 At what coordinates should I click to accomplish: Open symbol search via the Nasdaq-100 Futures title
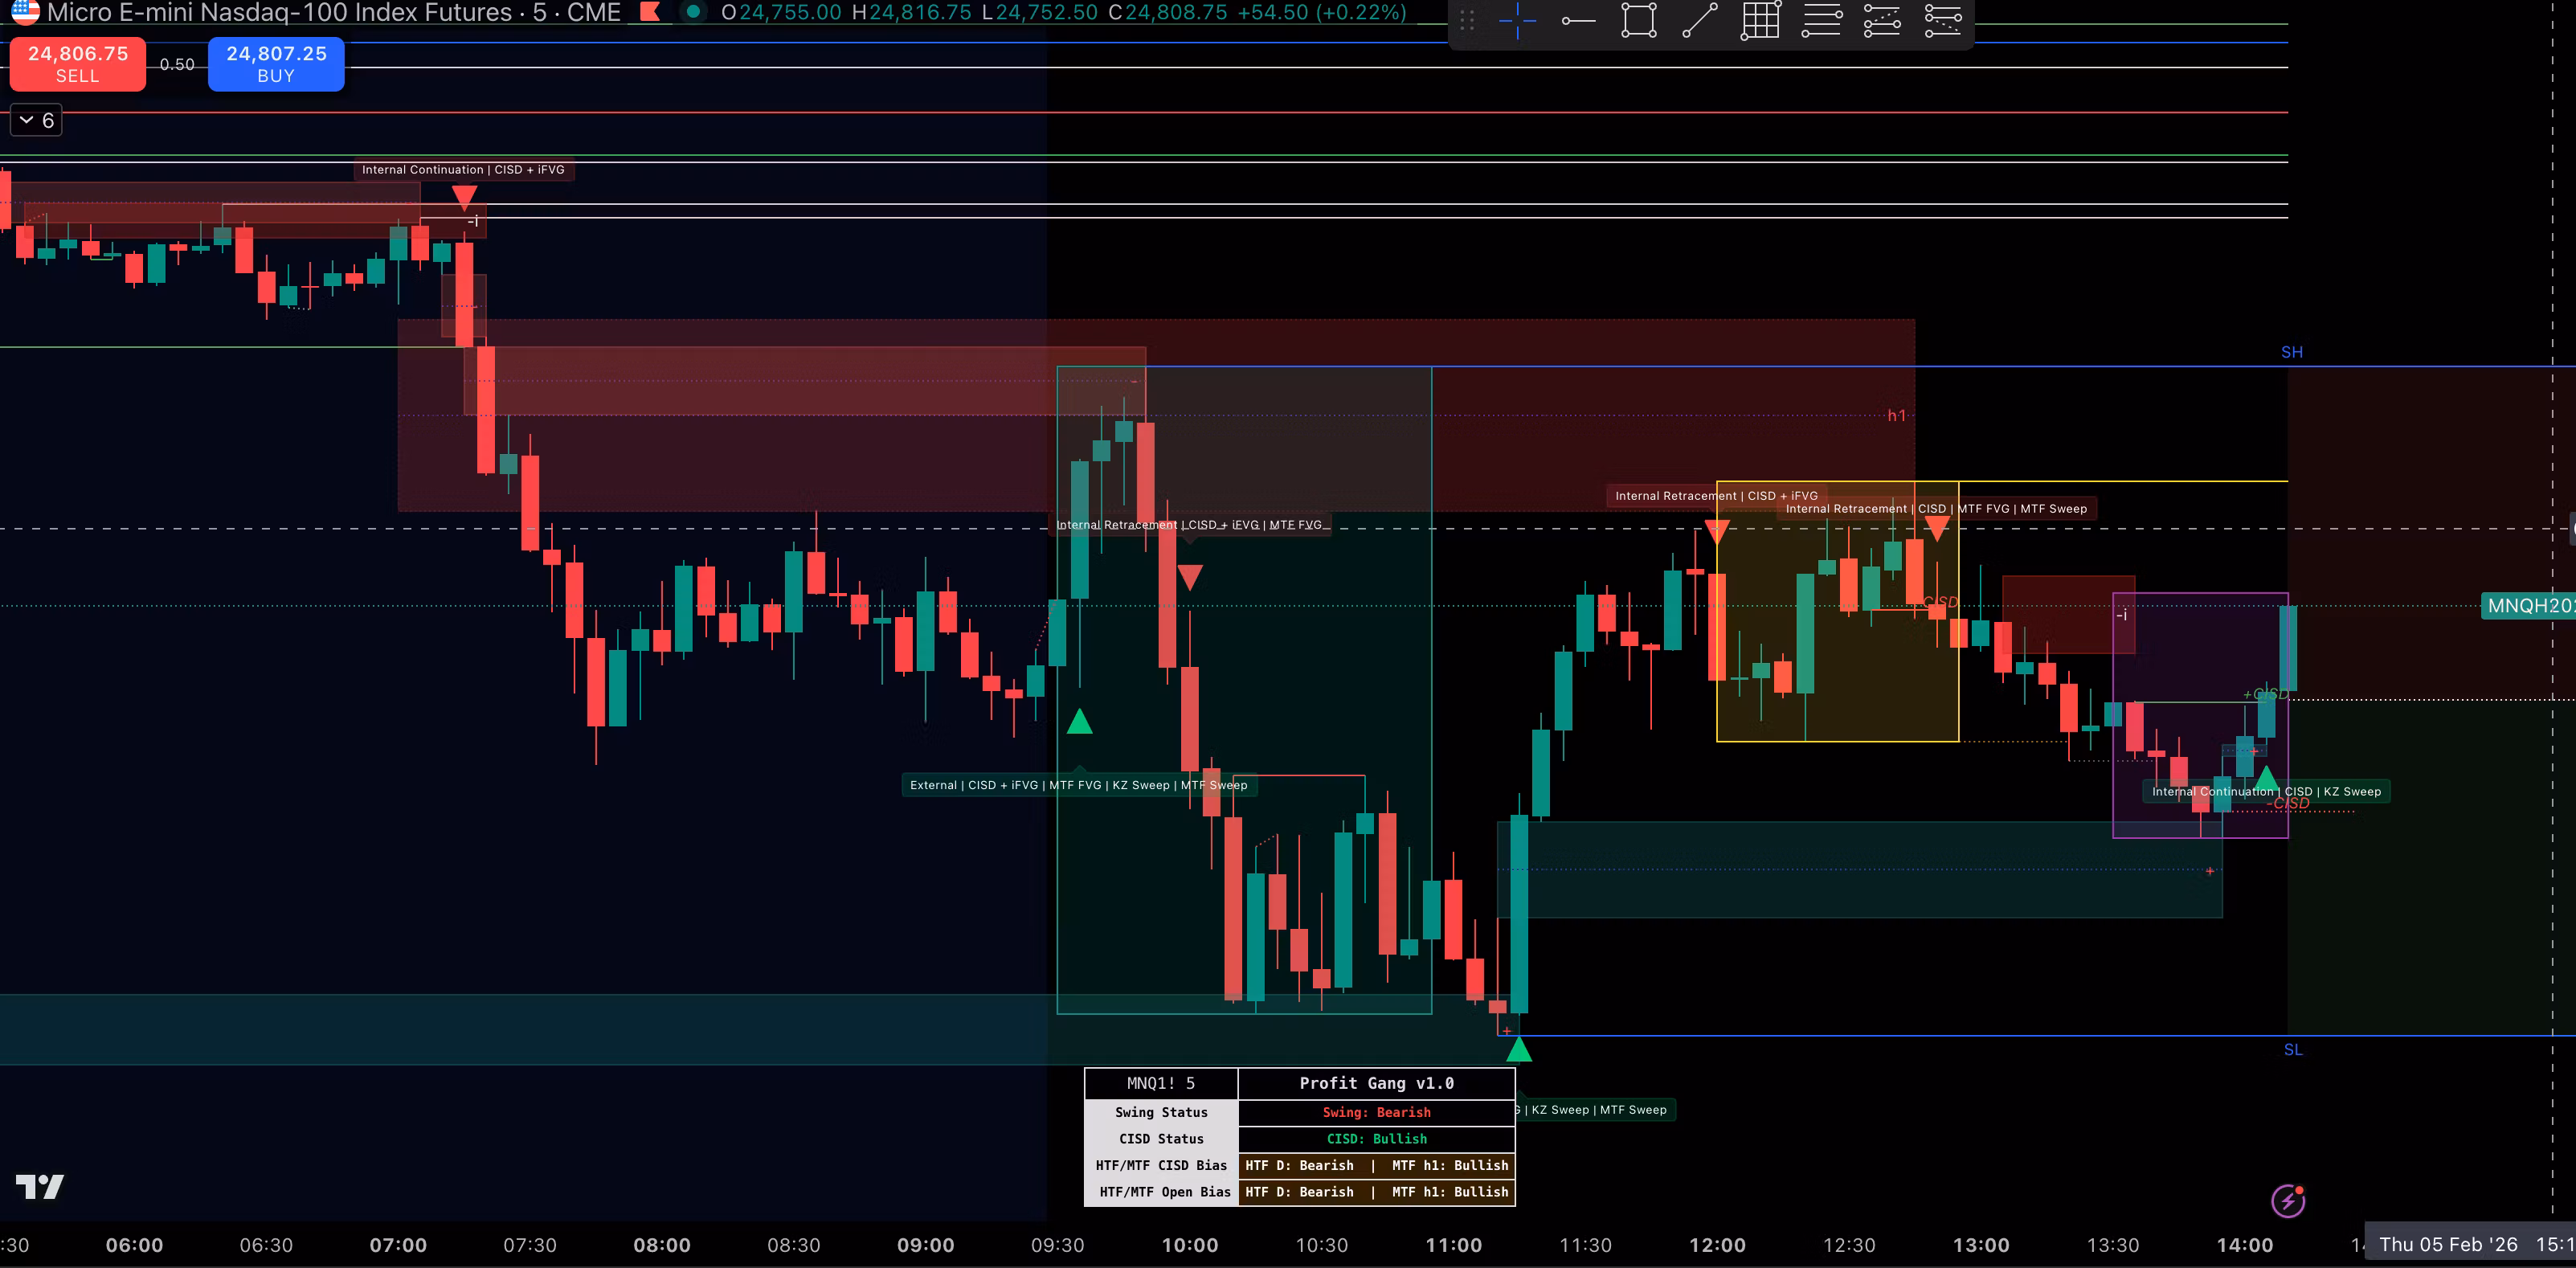click(x=280, y=13)
